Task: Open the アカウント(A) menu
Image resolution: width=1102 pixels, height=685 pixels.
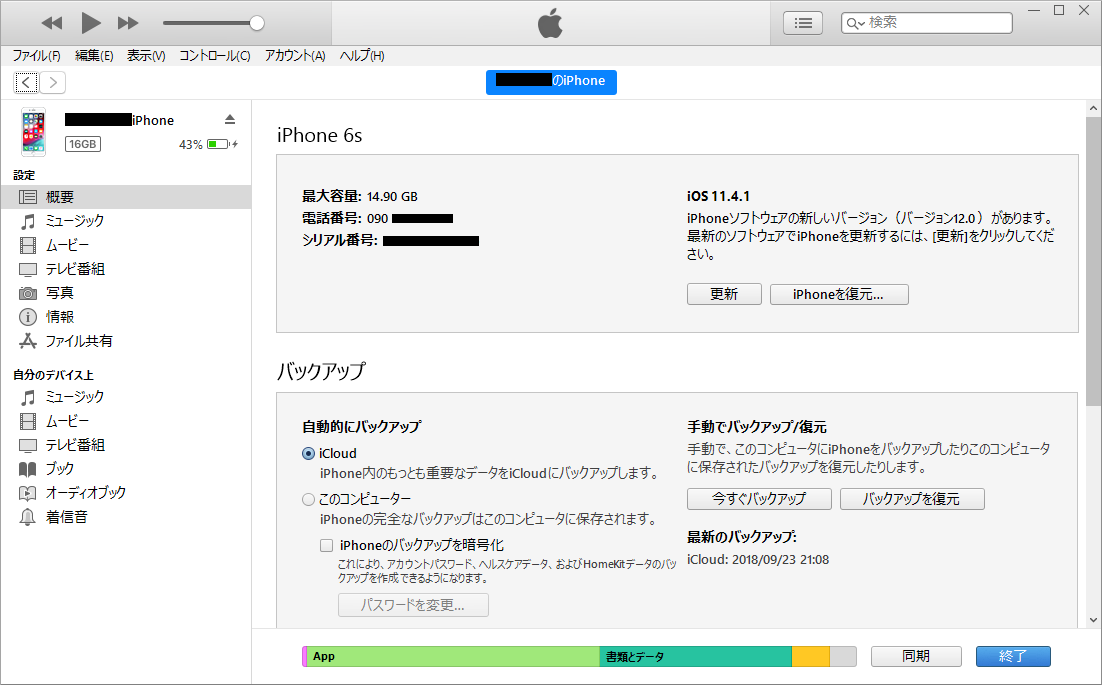Action: [295, 56]
